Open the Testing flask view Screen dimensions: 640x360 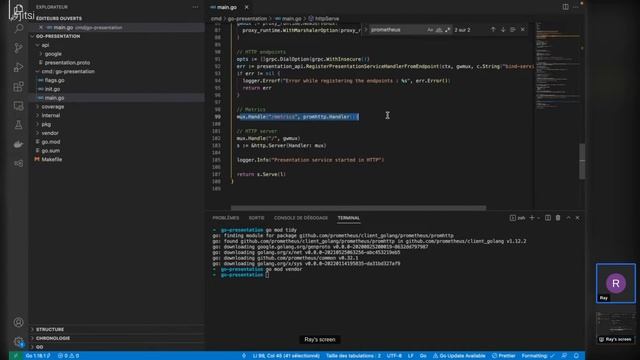(x=18, y=125)
